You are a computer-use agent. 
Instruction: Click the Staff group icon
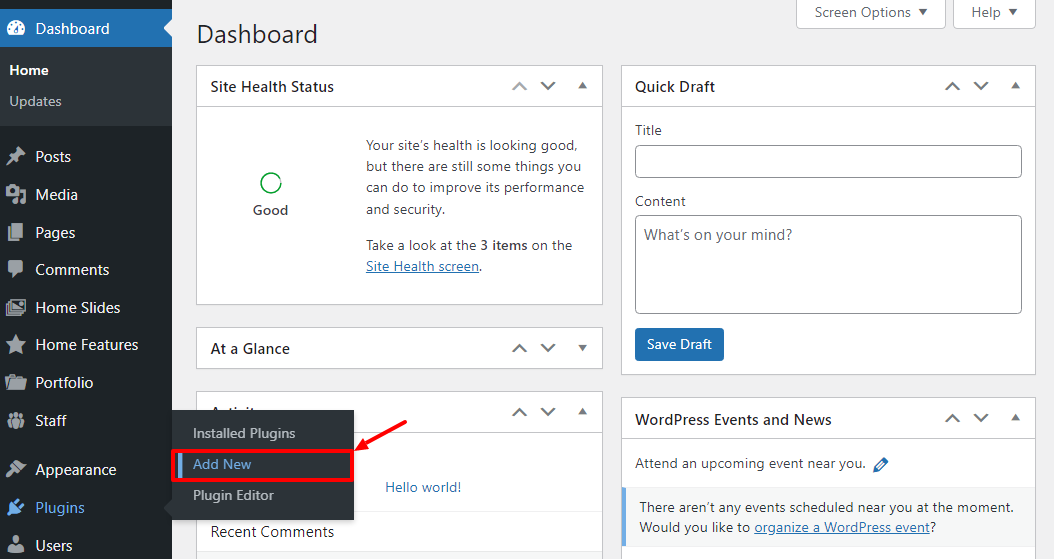click(x=16, y=420)
